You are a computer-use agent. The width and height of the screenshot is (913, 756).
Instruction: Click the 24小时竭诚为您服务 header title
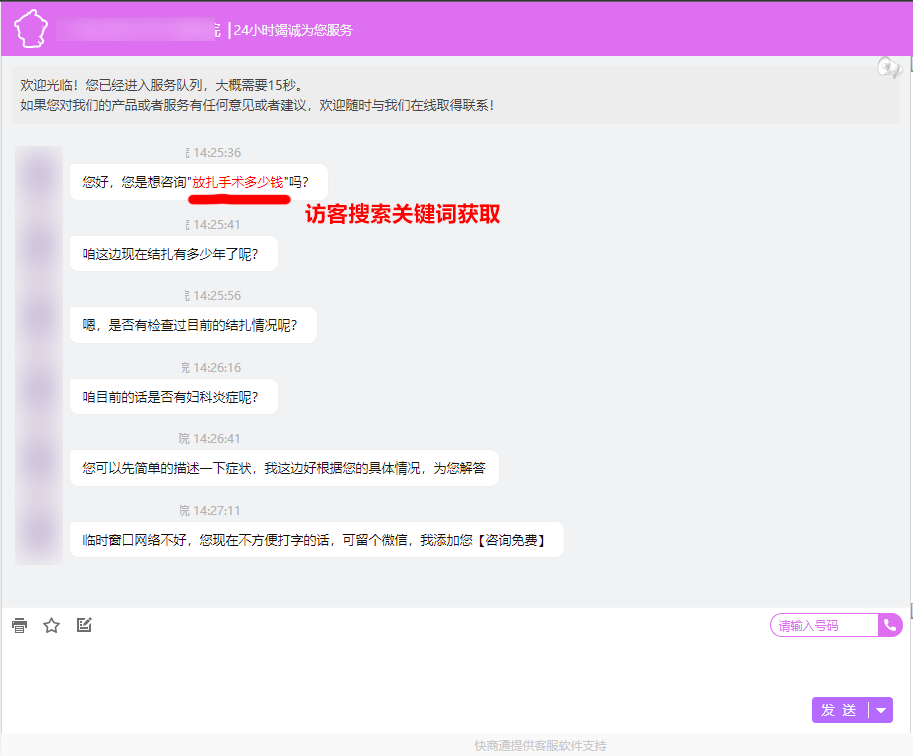tap(292, 30)
